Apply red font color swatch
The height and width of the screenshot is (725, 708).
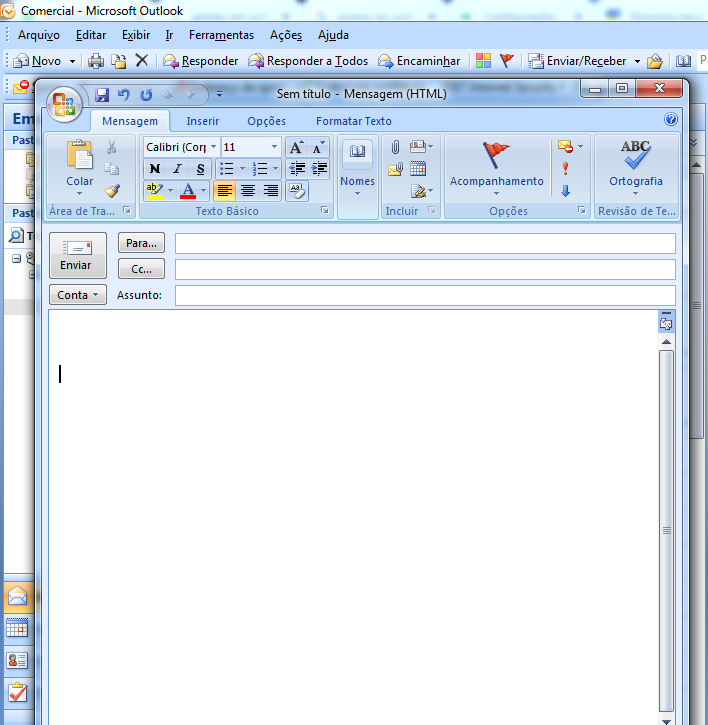188,190
